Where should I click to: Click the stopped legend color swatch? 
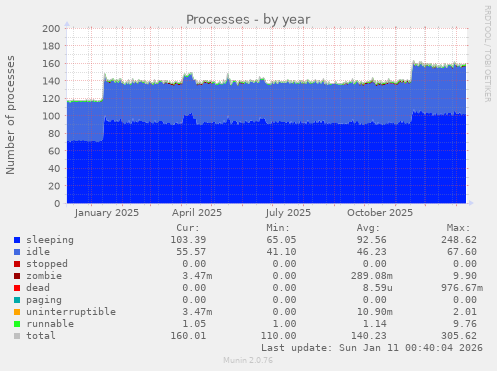(17, 264)
